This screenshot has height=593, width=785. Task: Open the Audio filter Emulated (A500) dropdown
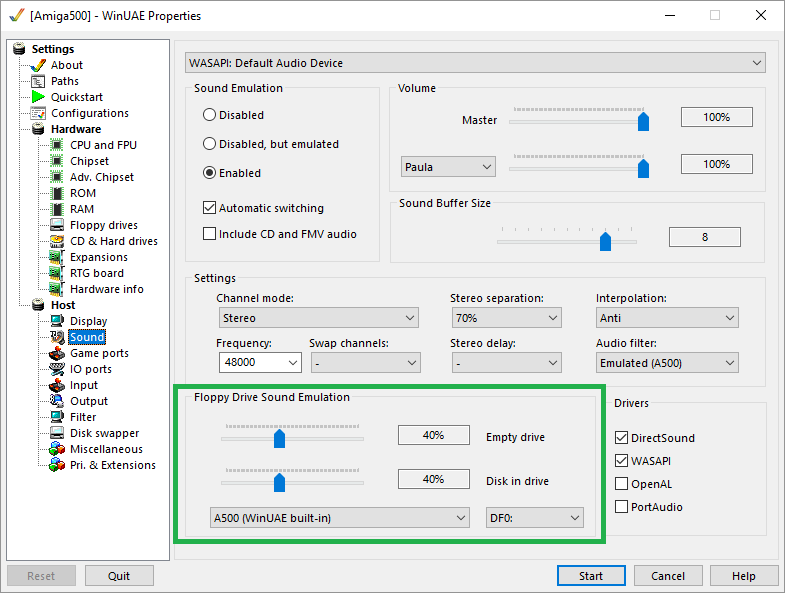click(667, 363)
